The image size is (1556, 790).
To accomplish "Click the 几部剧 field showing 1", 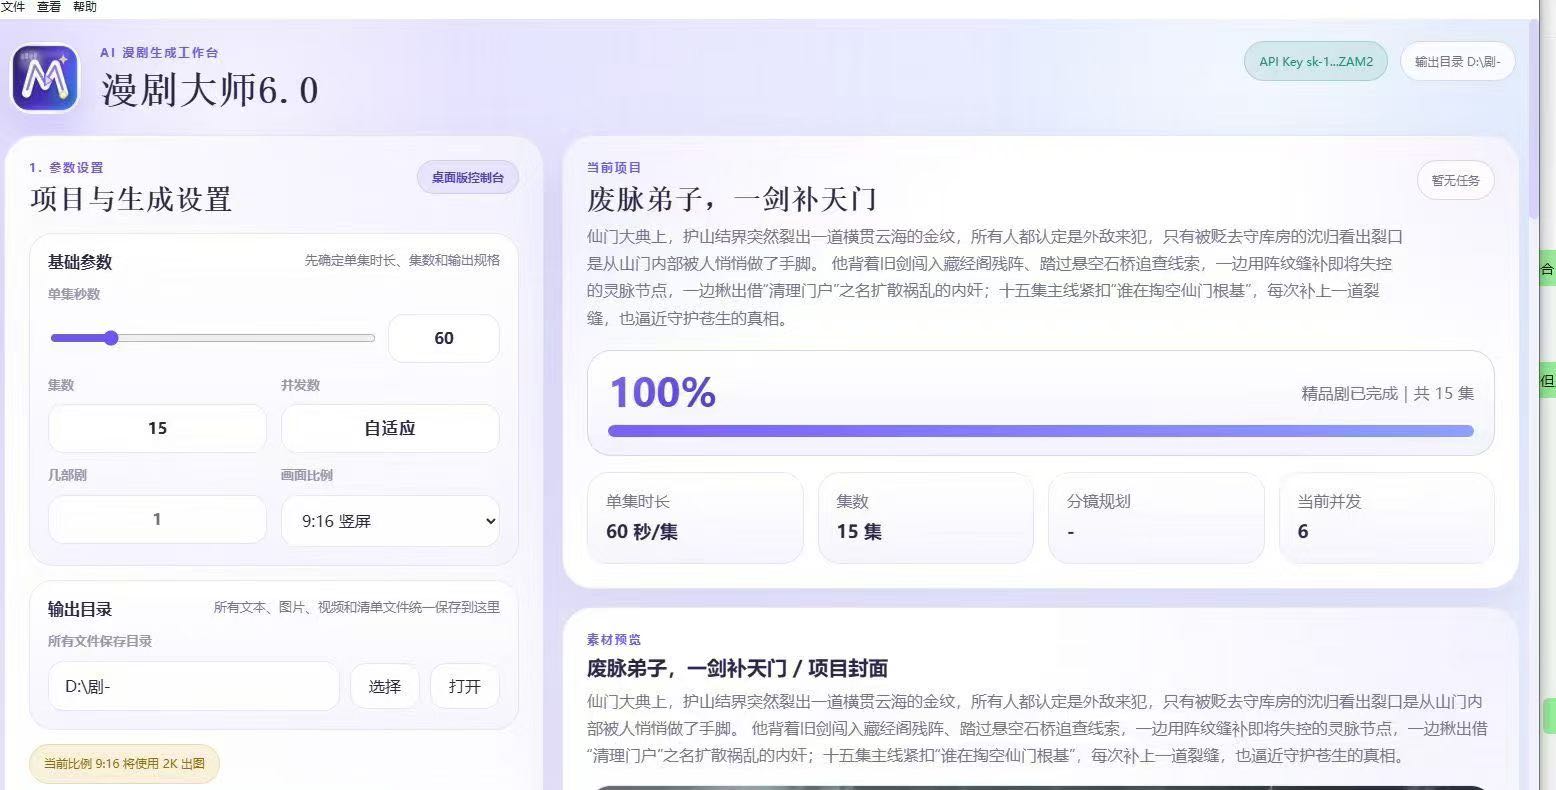I will (x=157, y=519).
